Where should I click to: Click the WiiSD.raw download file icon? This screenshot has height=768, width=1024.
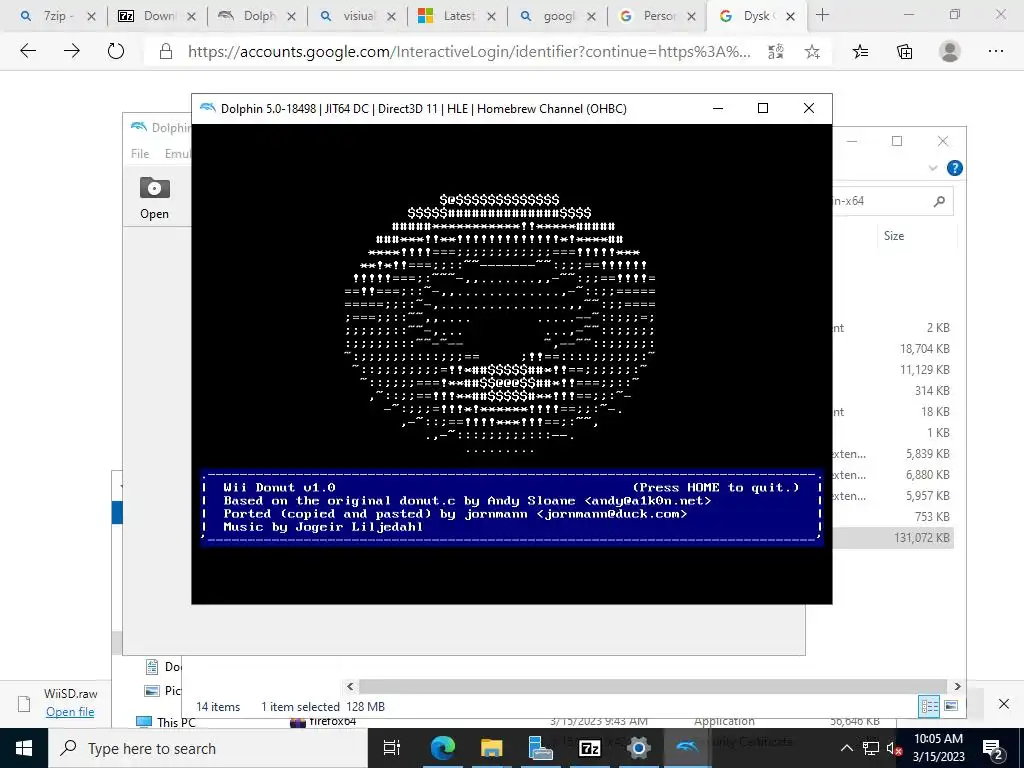point(24,703)
